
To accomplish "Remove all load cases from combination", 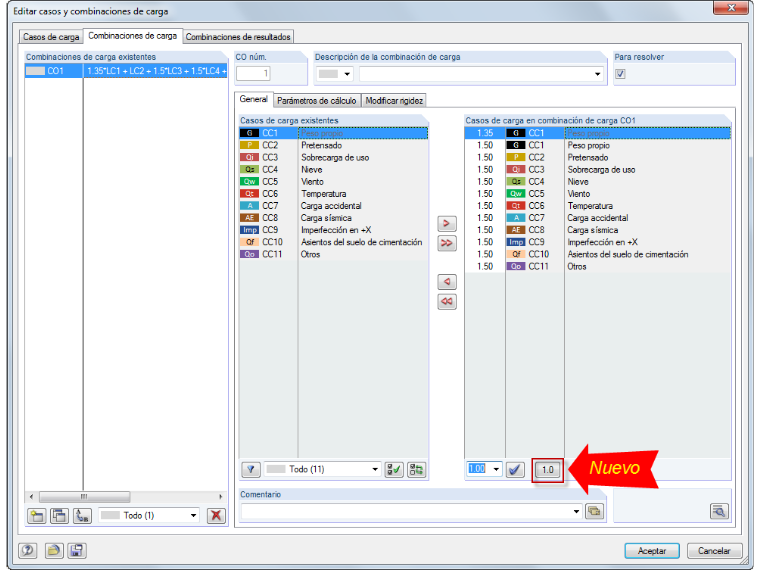I will [x=446, y=301].
